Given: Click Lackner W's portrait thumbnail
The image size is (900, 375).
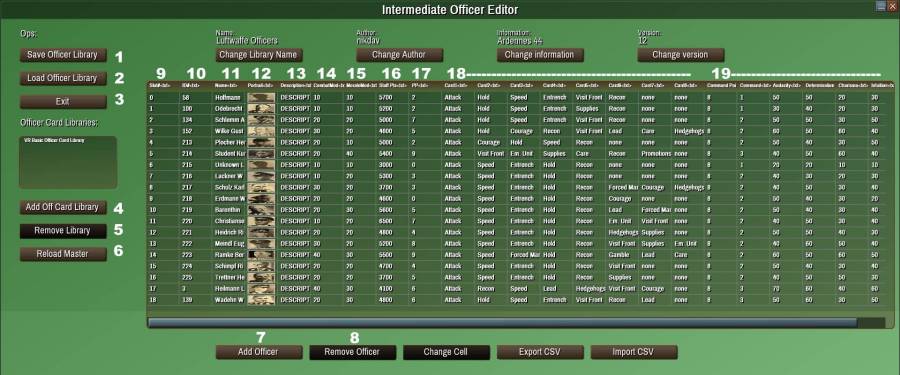Looking at the screenshot, I should pos(261,176).
